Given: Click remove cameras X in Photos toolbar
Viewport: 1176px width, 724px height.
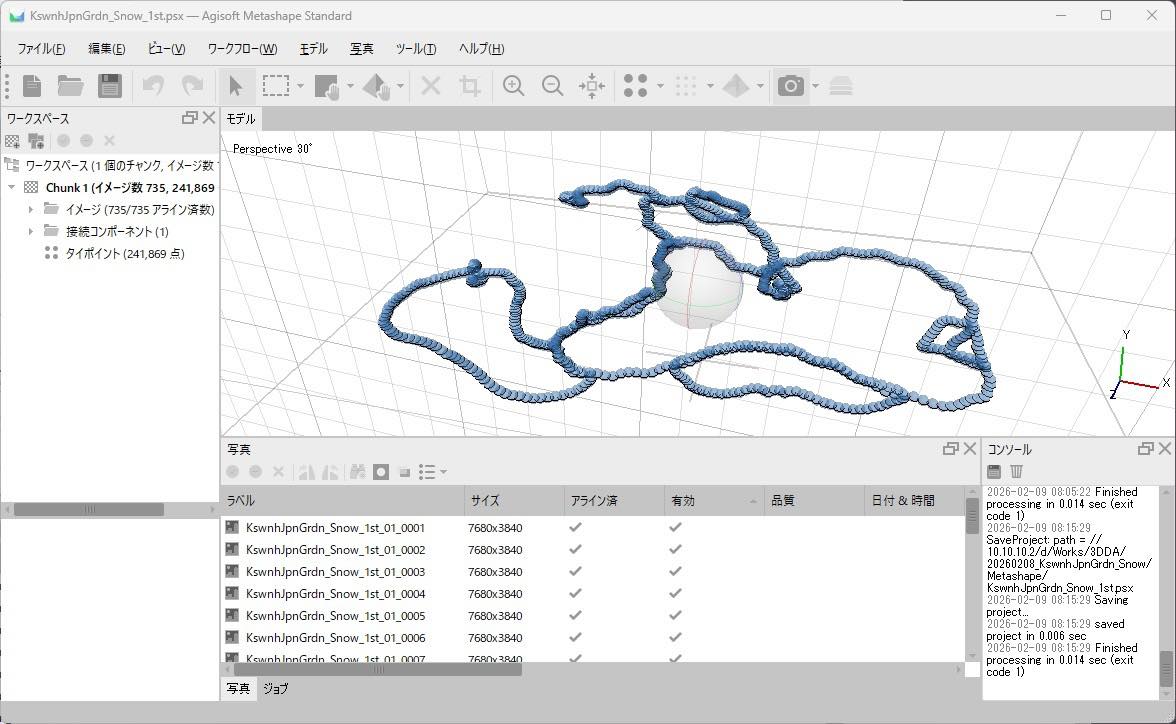Looking at the screenshot, I should pyautogui.click(x=278, y=472).
